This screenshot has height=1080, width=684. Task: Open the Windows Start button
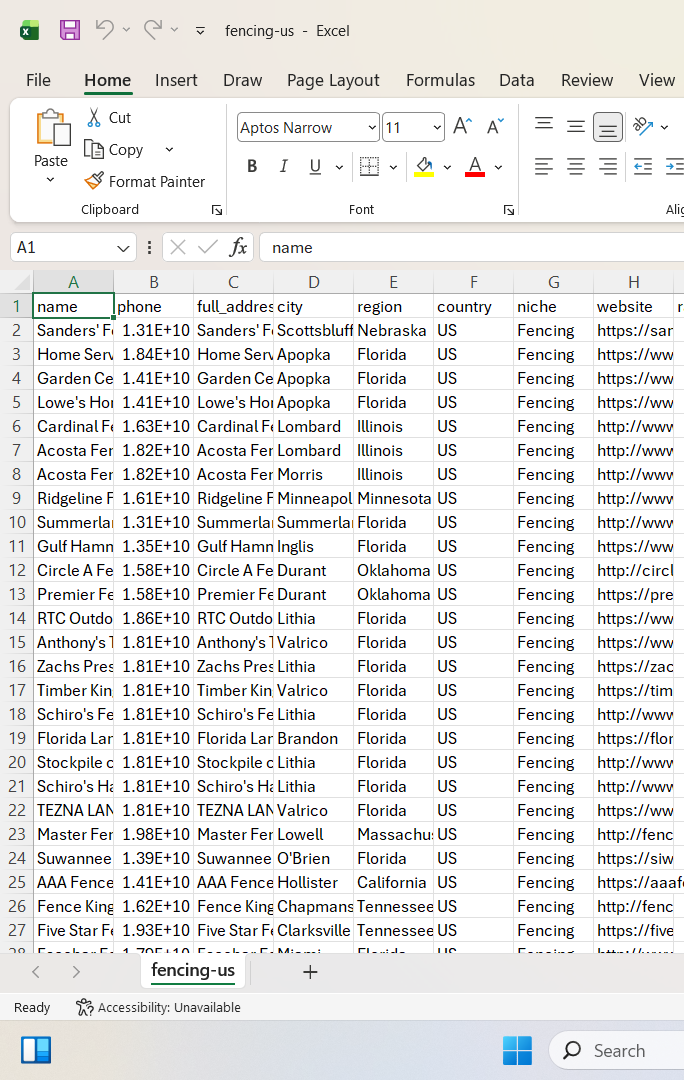tap(517, 1050)
